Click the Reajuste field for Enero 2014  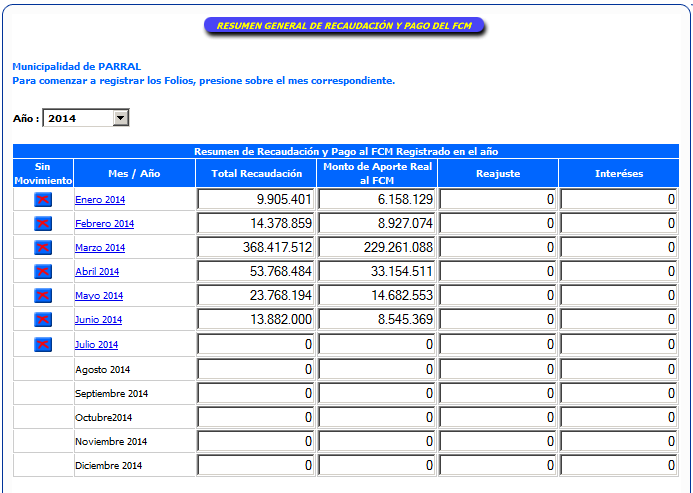(498, 199)
